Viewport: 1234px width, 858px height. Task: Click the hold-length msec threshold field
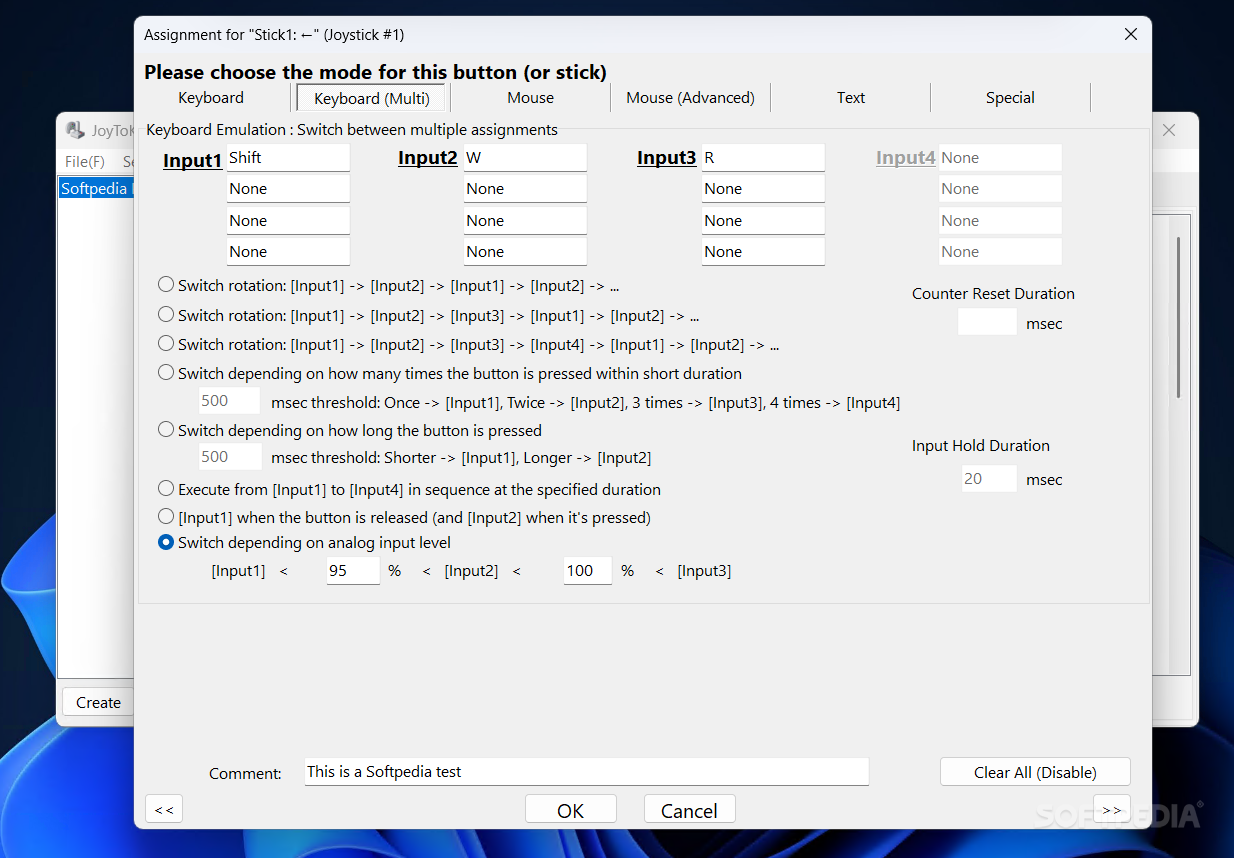coord(230,457)
